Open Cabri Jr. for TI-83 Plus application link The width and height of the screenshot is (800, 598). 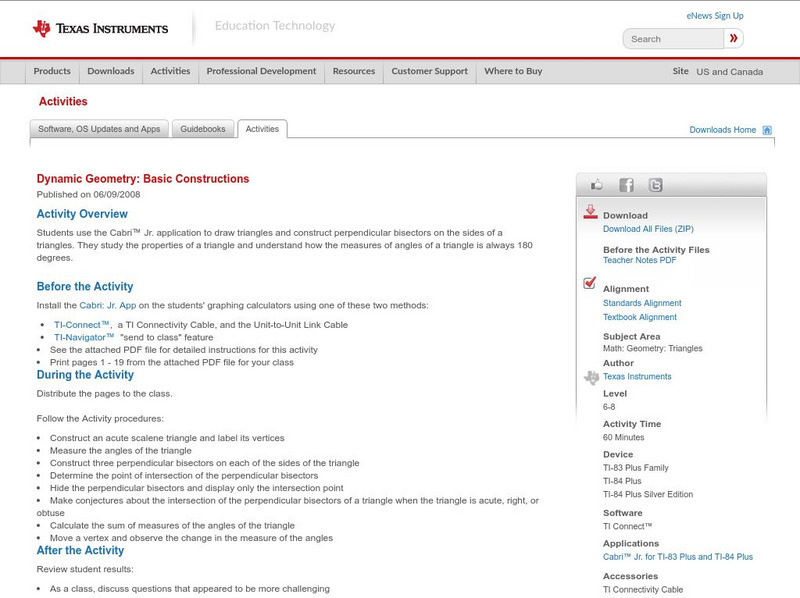coord(678,557)
